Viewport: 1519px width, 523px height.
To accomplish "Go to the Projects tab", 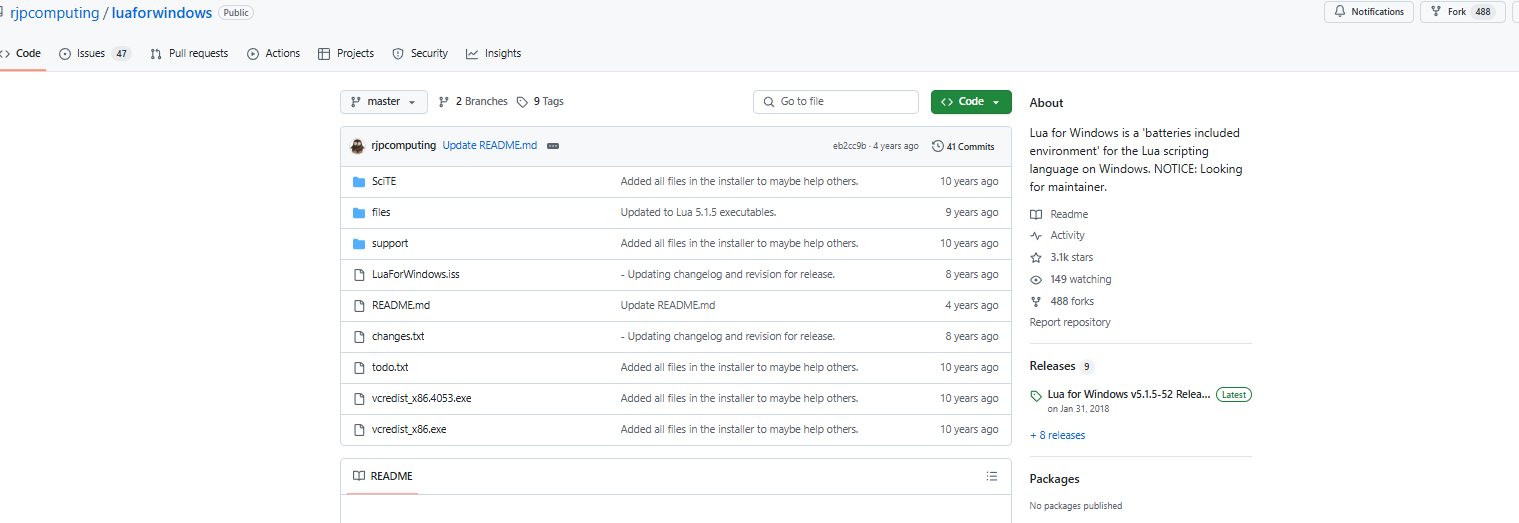I will coord(346,54).
